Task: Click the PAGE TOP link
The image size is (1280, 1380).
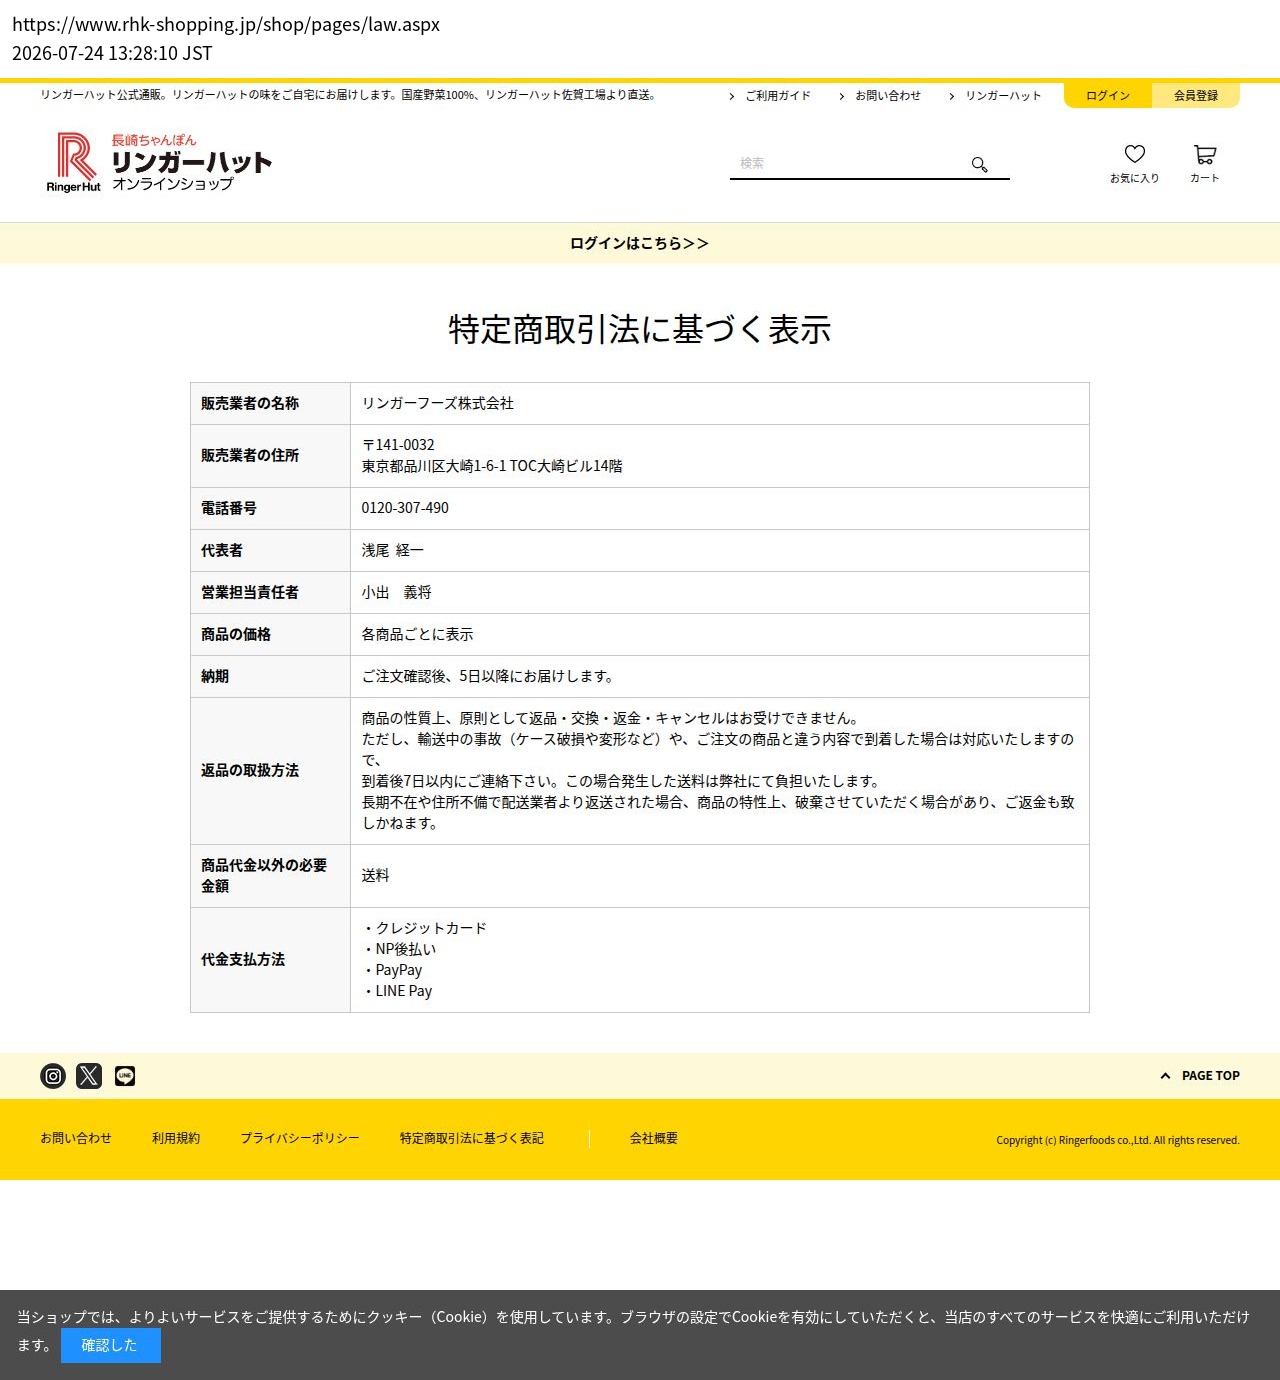Action: (x=1200, y=1076)
